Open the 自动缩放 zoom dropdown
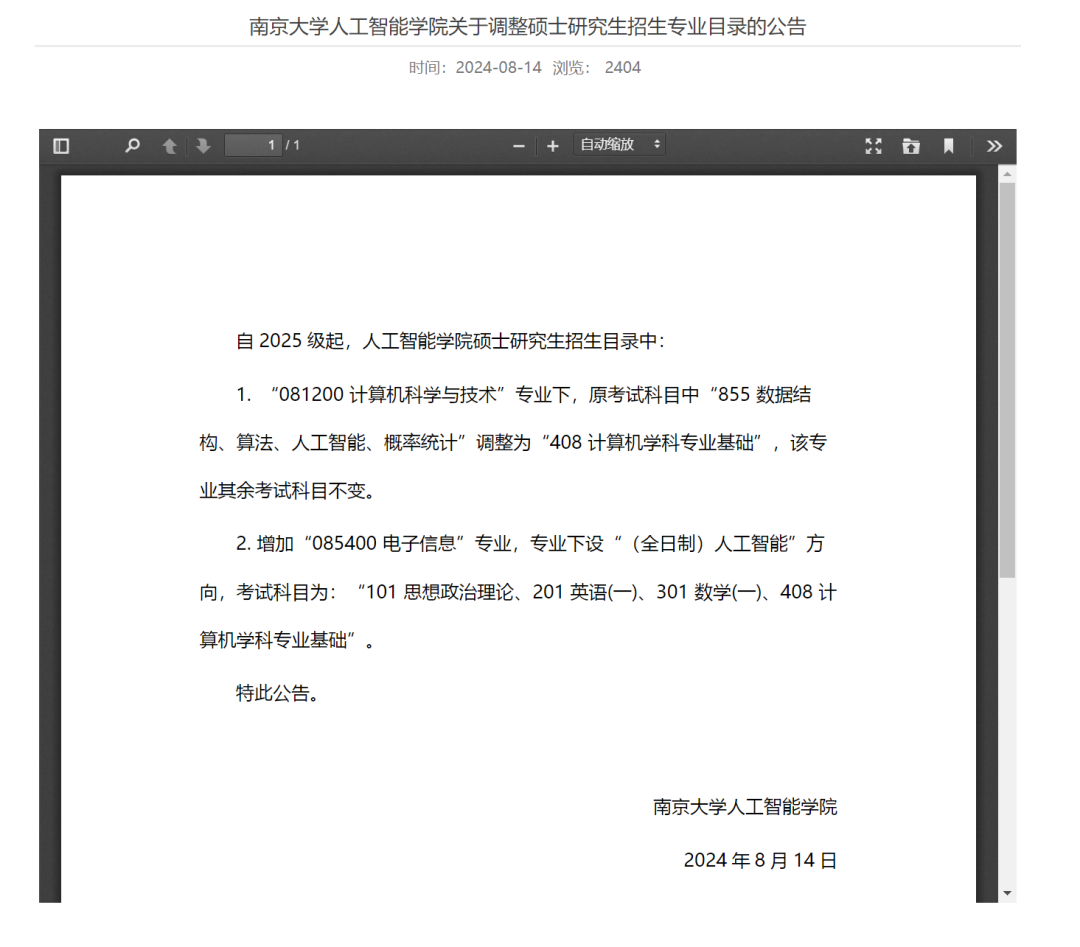This screenshot has width=1080, height=947. [619, 145]
